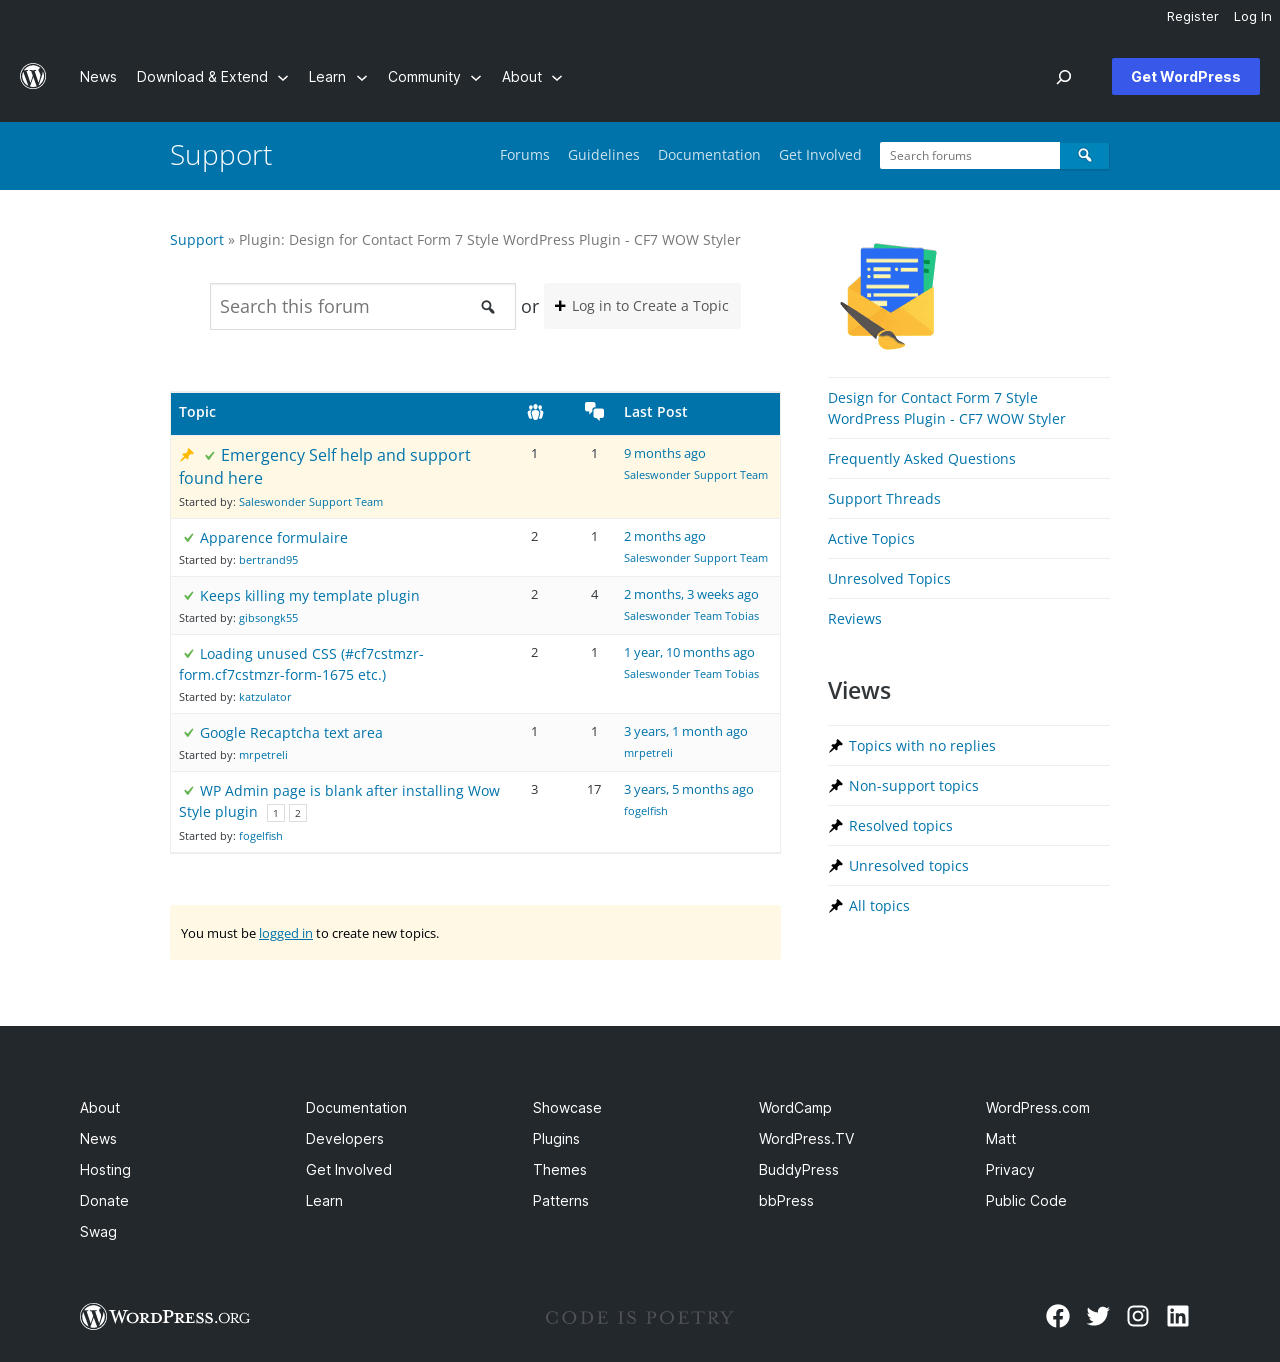Open fogelfish last post author link
Image resolution: width=1280 pixels, height=1362 pixels.
(x=646, y=811)
